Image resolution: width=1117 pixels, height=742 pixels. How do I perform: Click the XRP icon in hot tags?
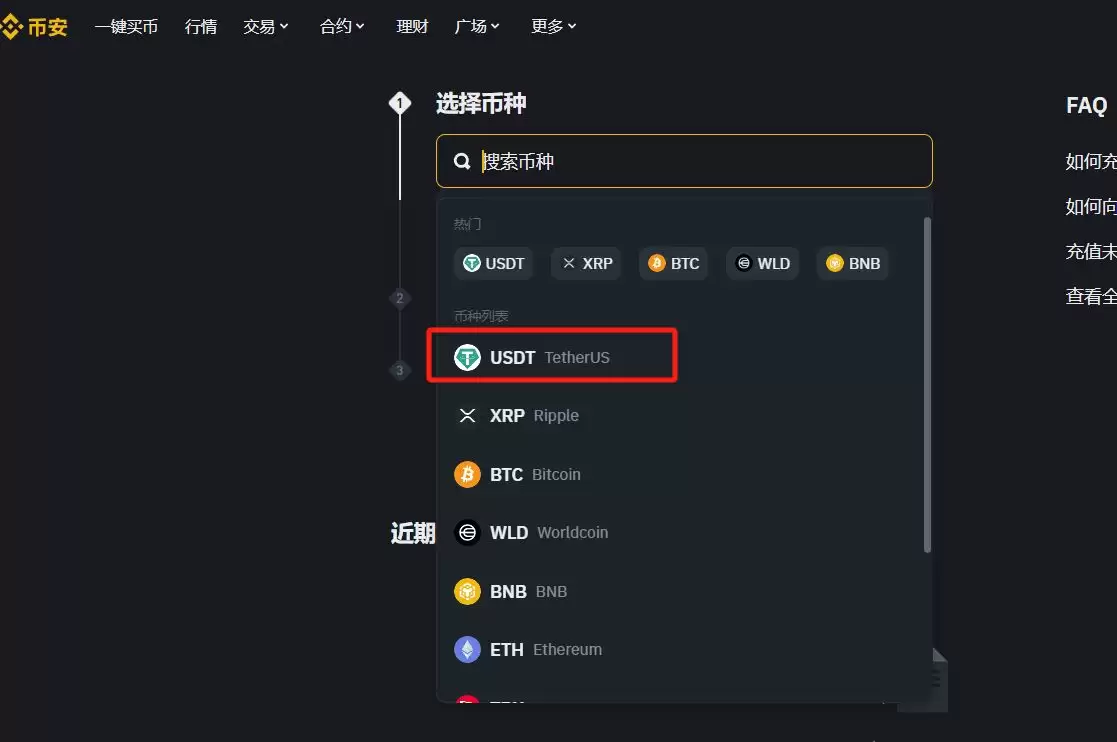[567, 263]
